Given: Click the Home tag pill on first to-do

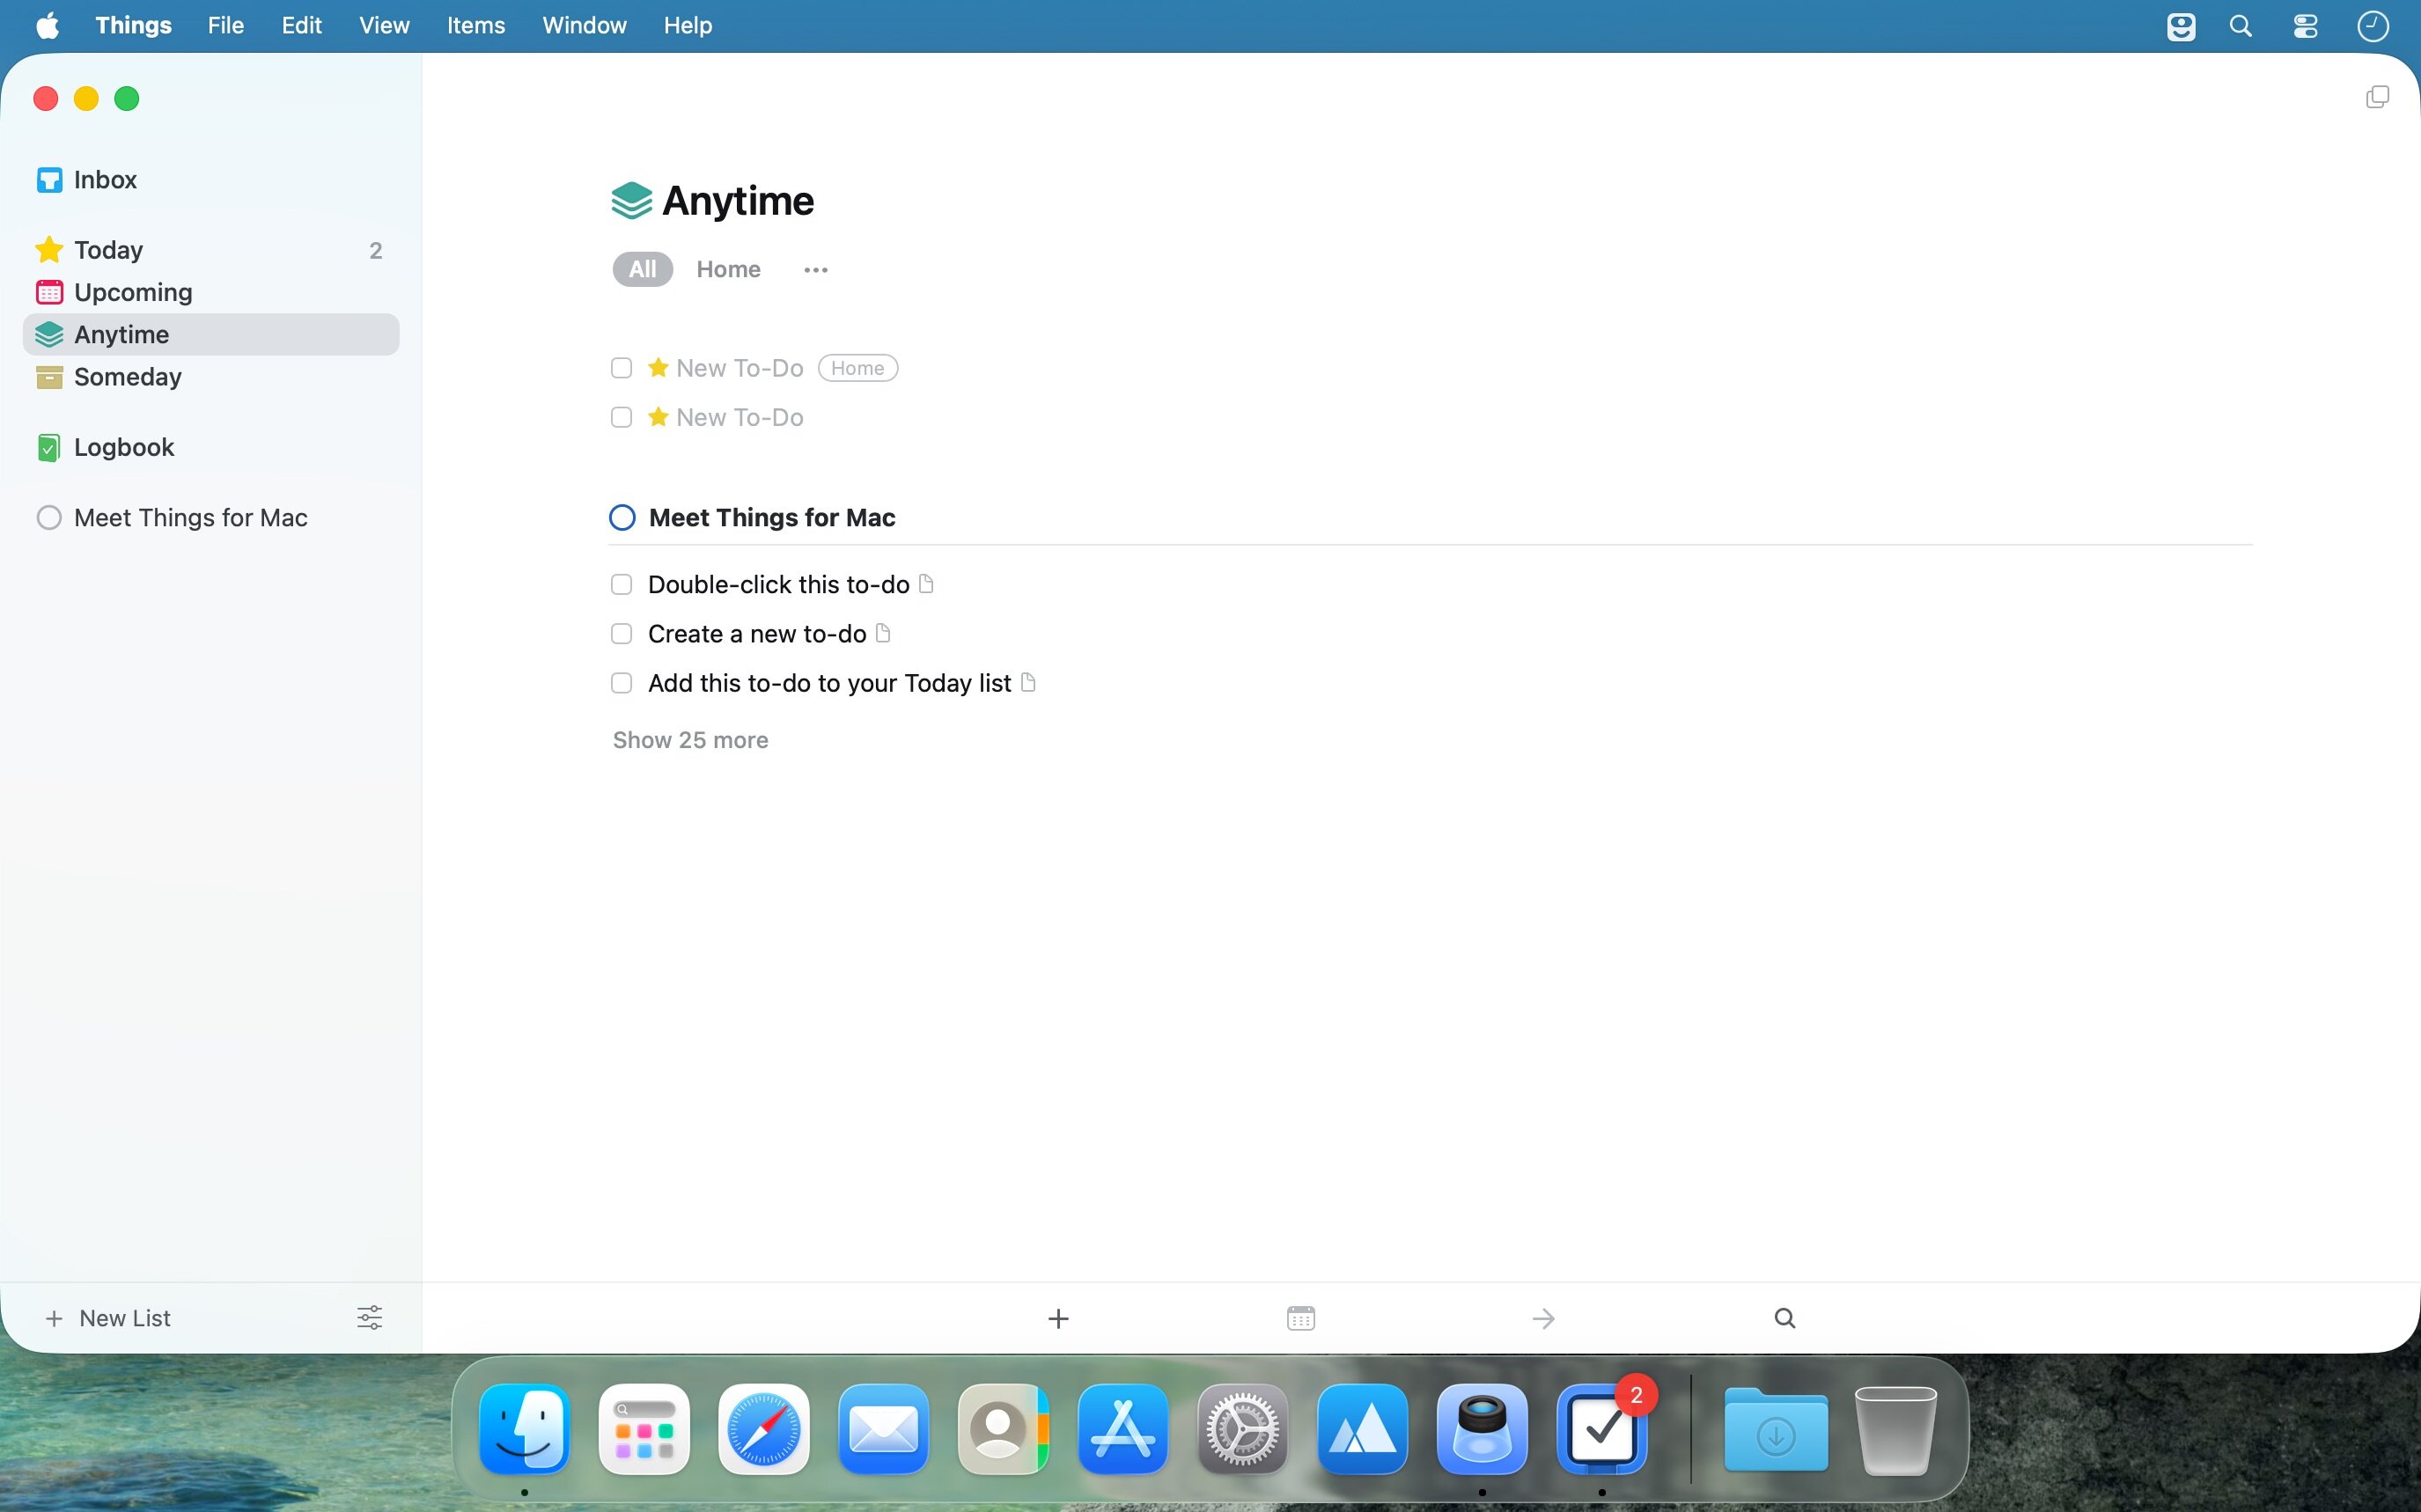Looking at the screenshot, I should click(858, 368).
